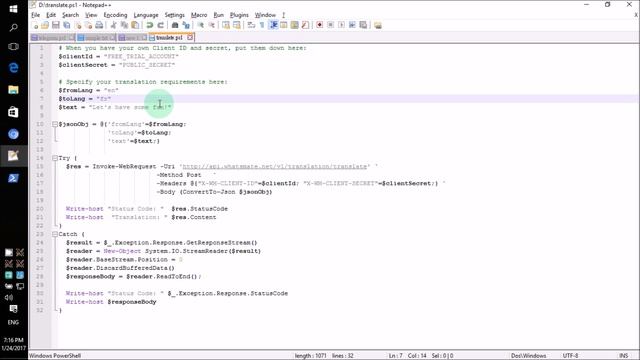This screenshot has height=360, width=640.
Task: Save the current file using toolbar
Action: 56,25
